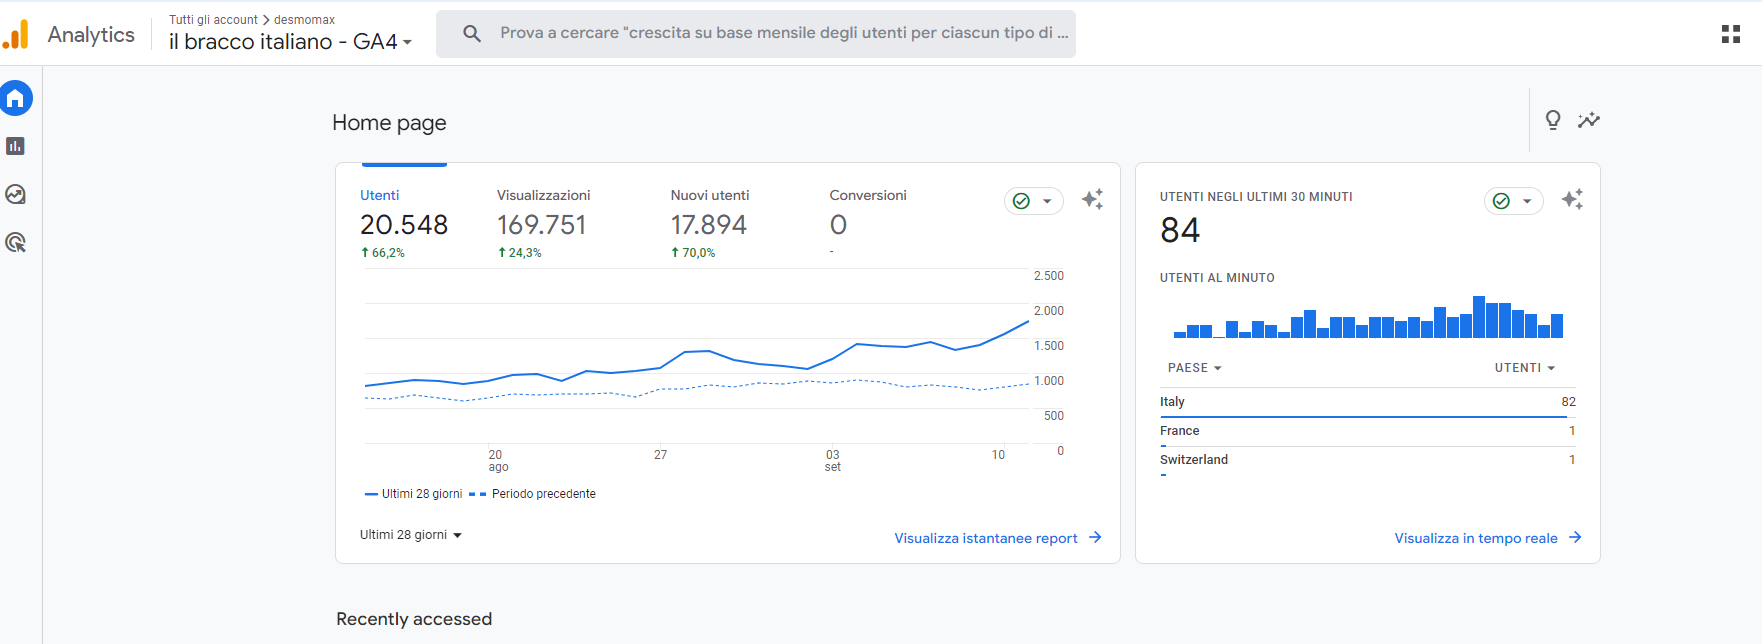Open the Reports icon in sidebar

click(x=16, y=146)
